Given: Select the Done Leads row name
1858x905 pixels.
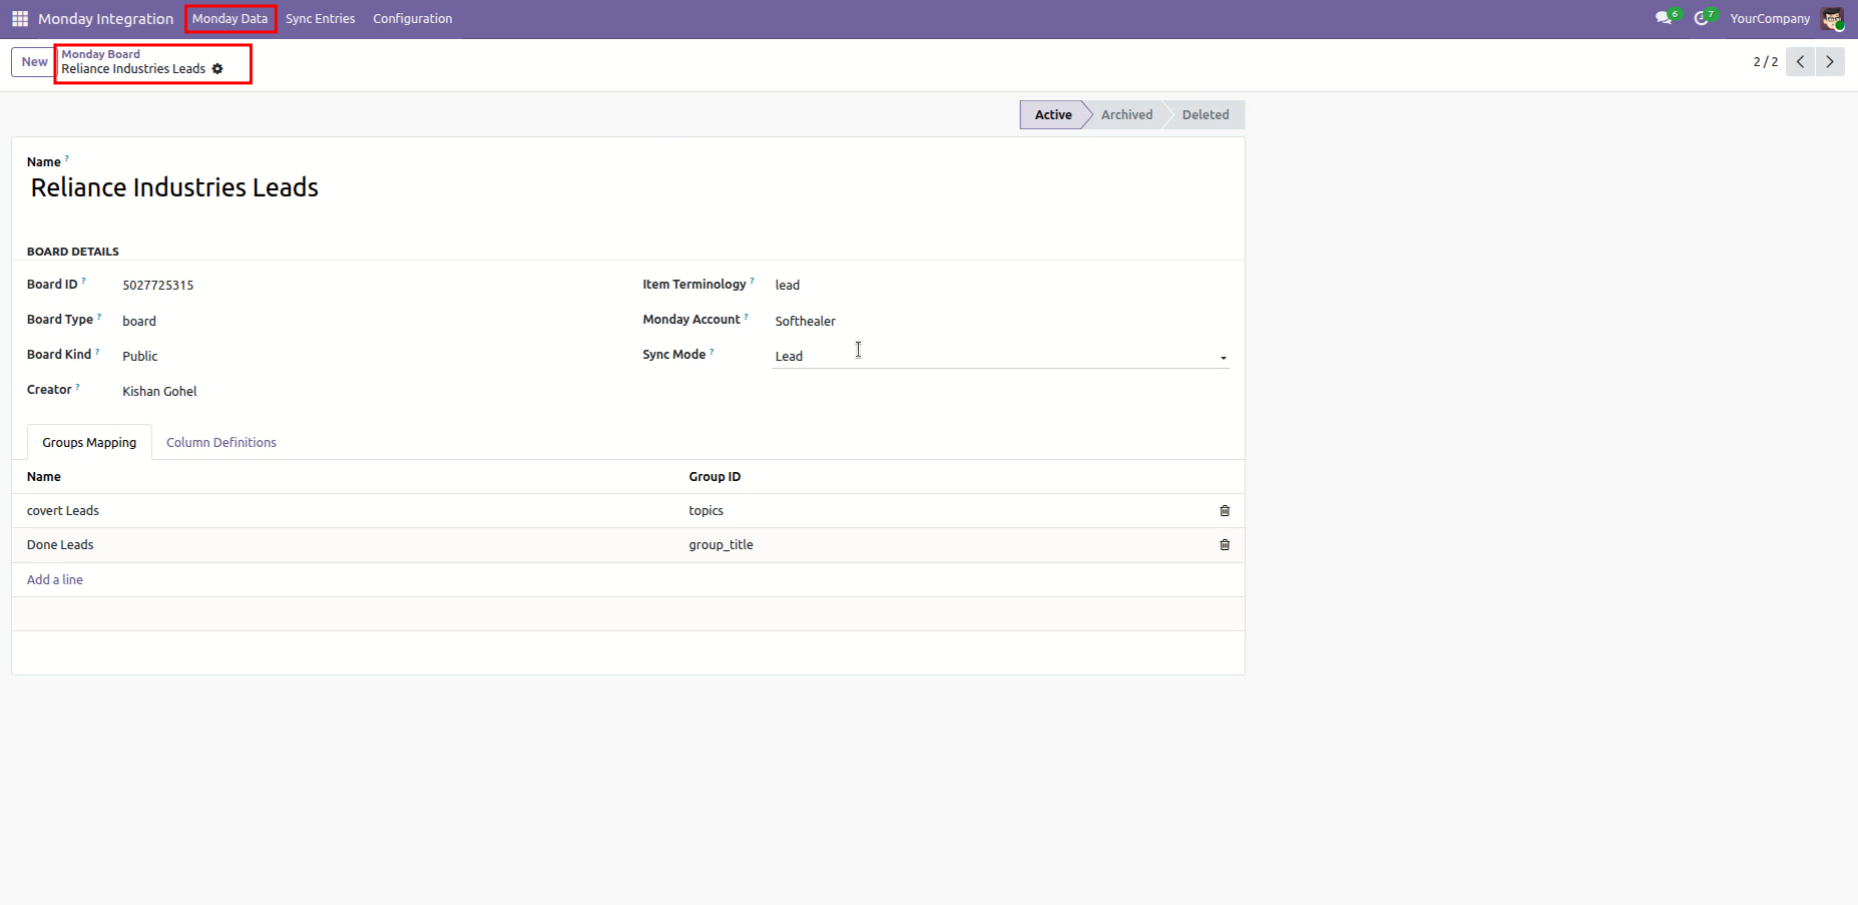Looking at the screenshot, I should (60, 545).
